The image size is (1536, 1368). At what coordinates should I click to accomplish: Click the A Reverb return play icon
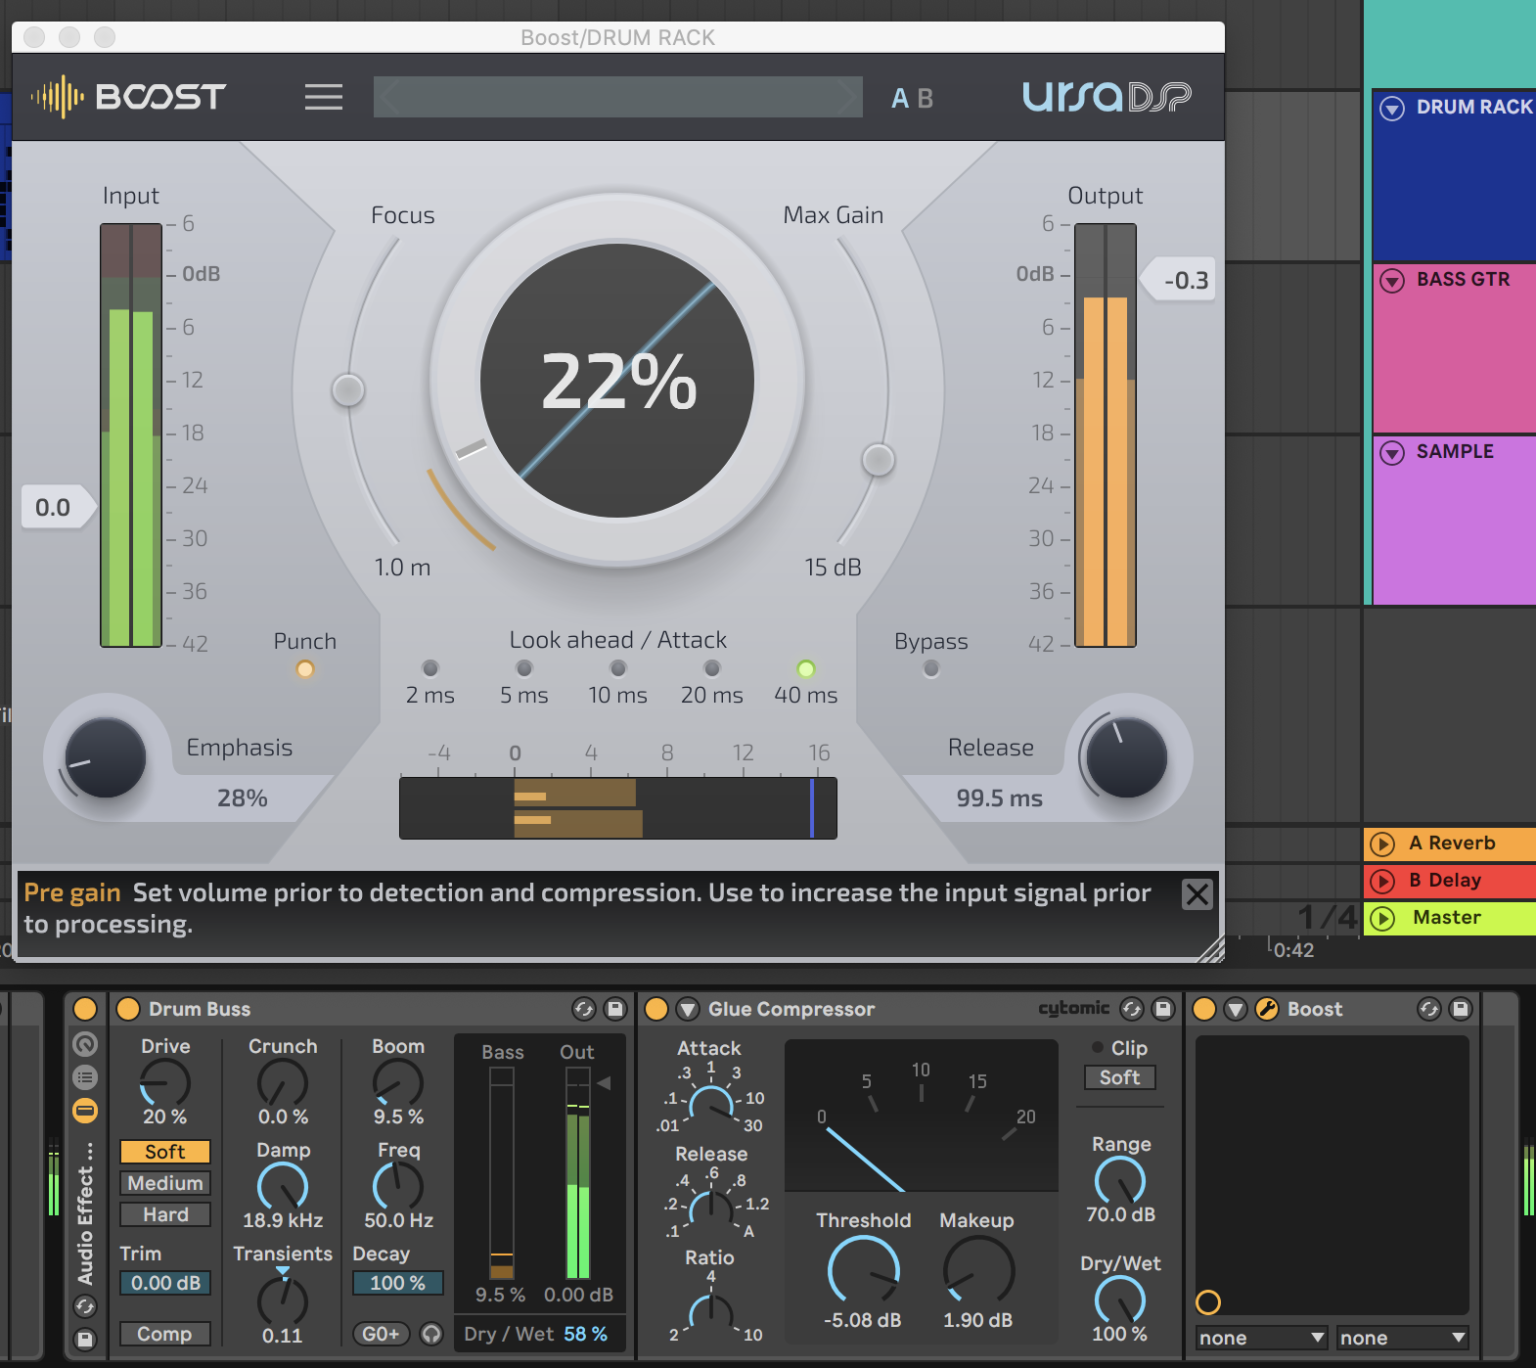coord(1382,844)
